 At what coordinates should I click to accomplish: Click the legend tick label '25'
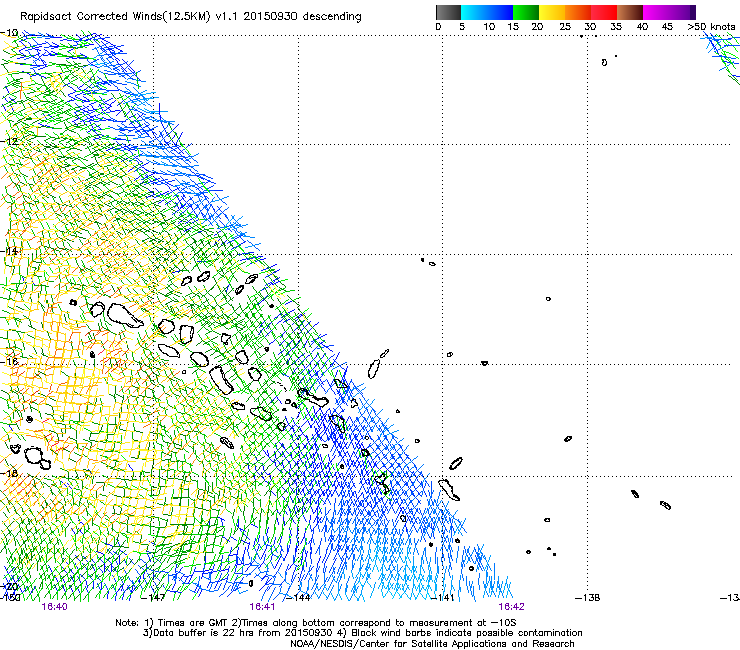(565, 27)
